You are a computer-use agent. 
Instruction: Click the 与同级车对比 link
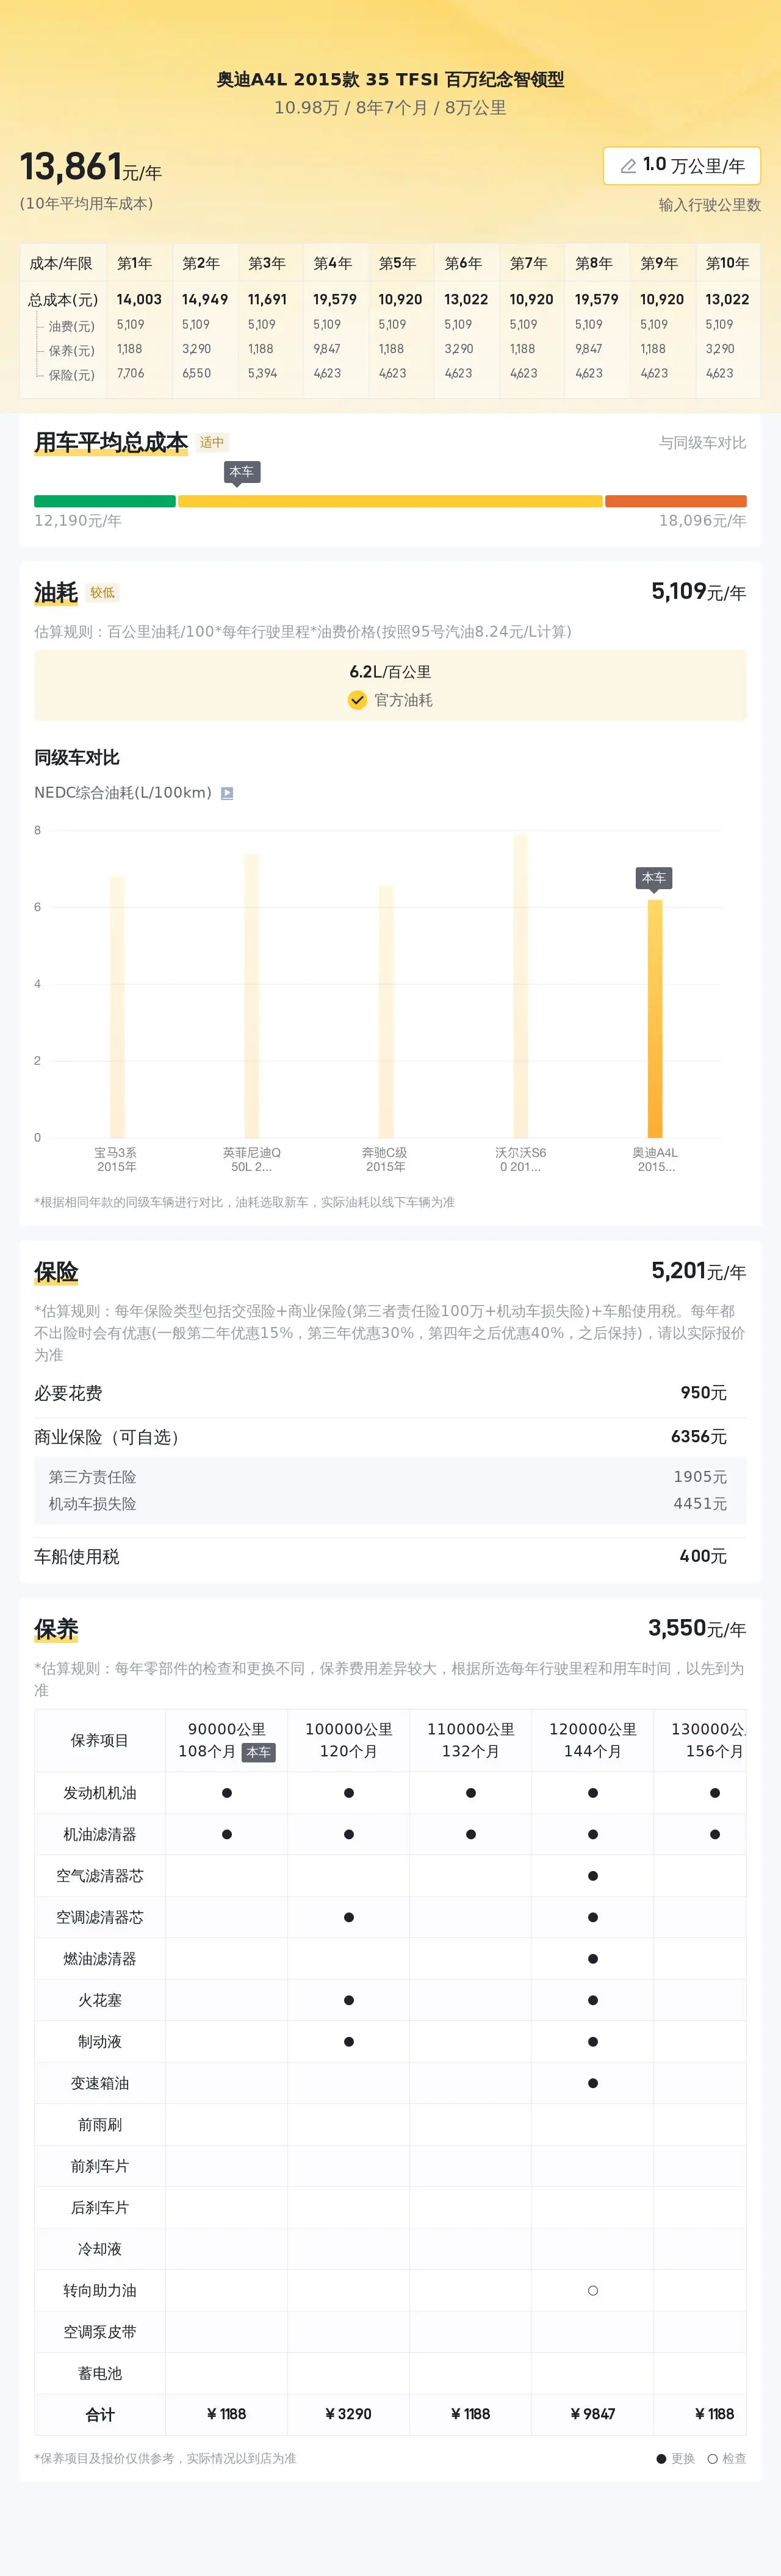coord(702,442)
